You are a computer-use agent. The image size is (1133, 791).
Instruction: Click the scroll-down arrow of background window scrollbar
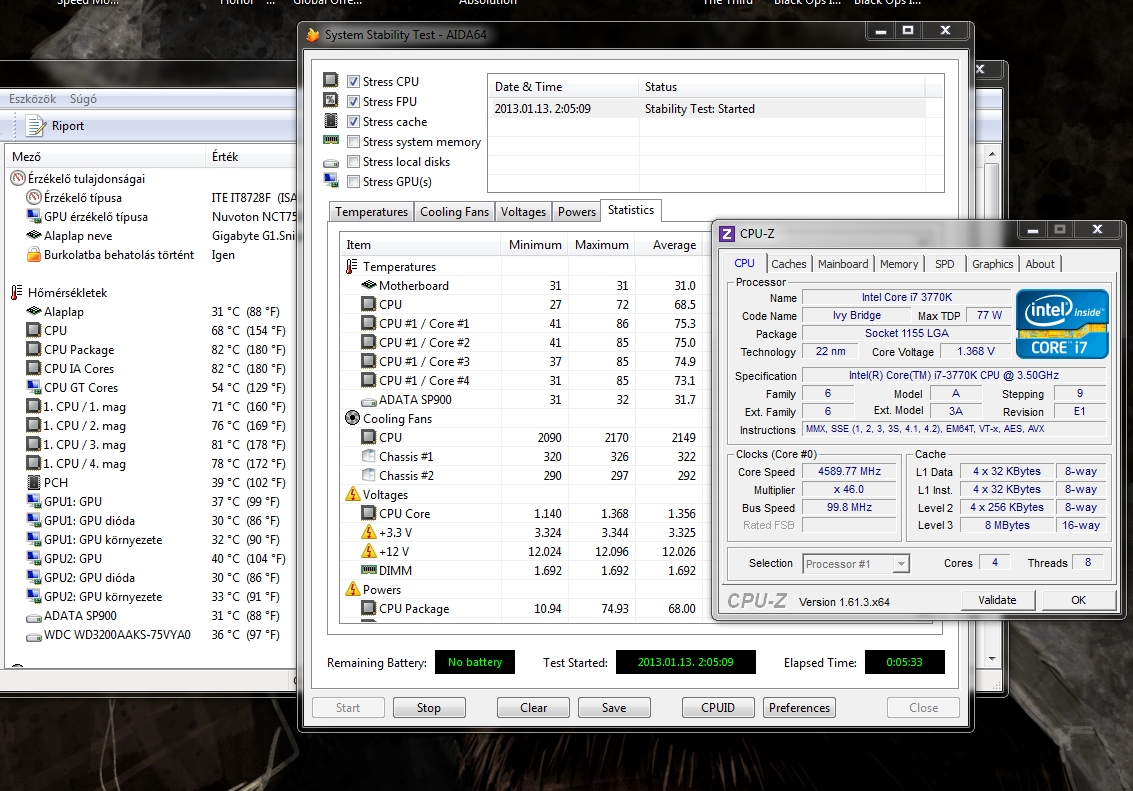point(991,658)
